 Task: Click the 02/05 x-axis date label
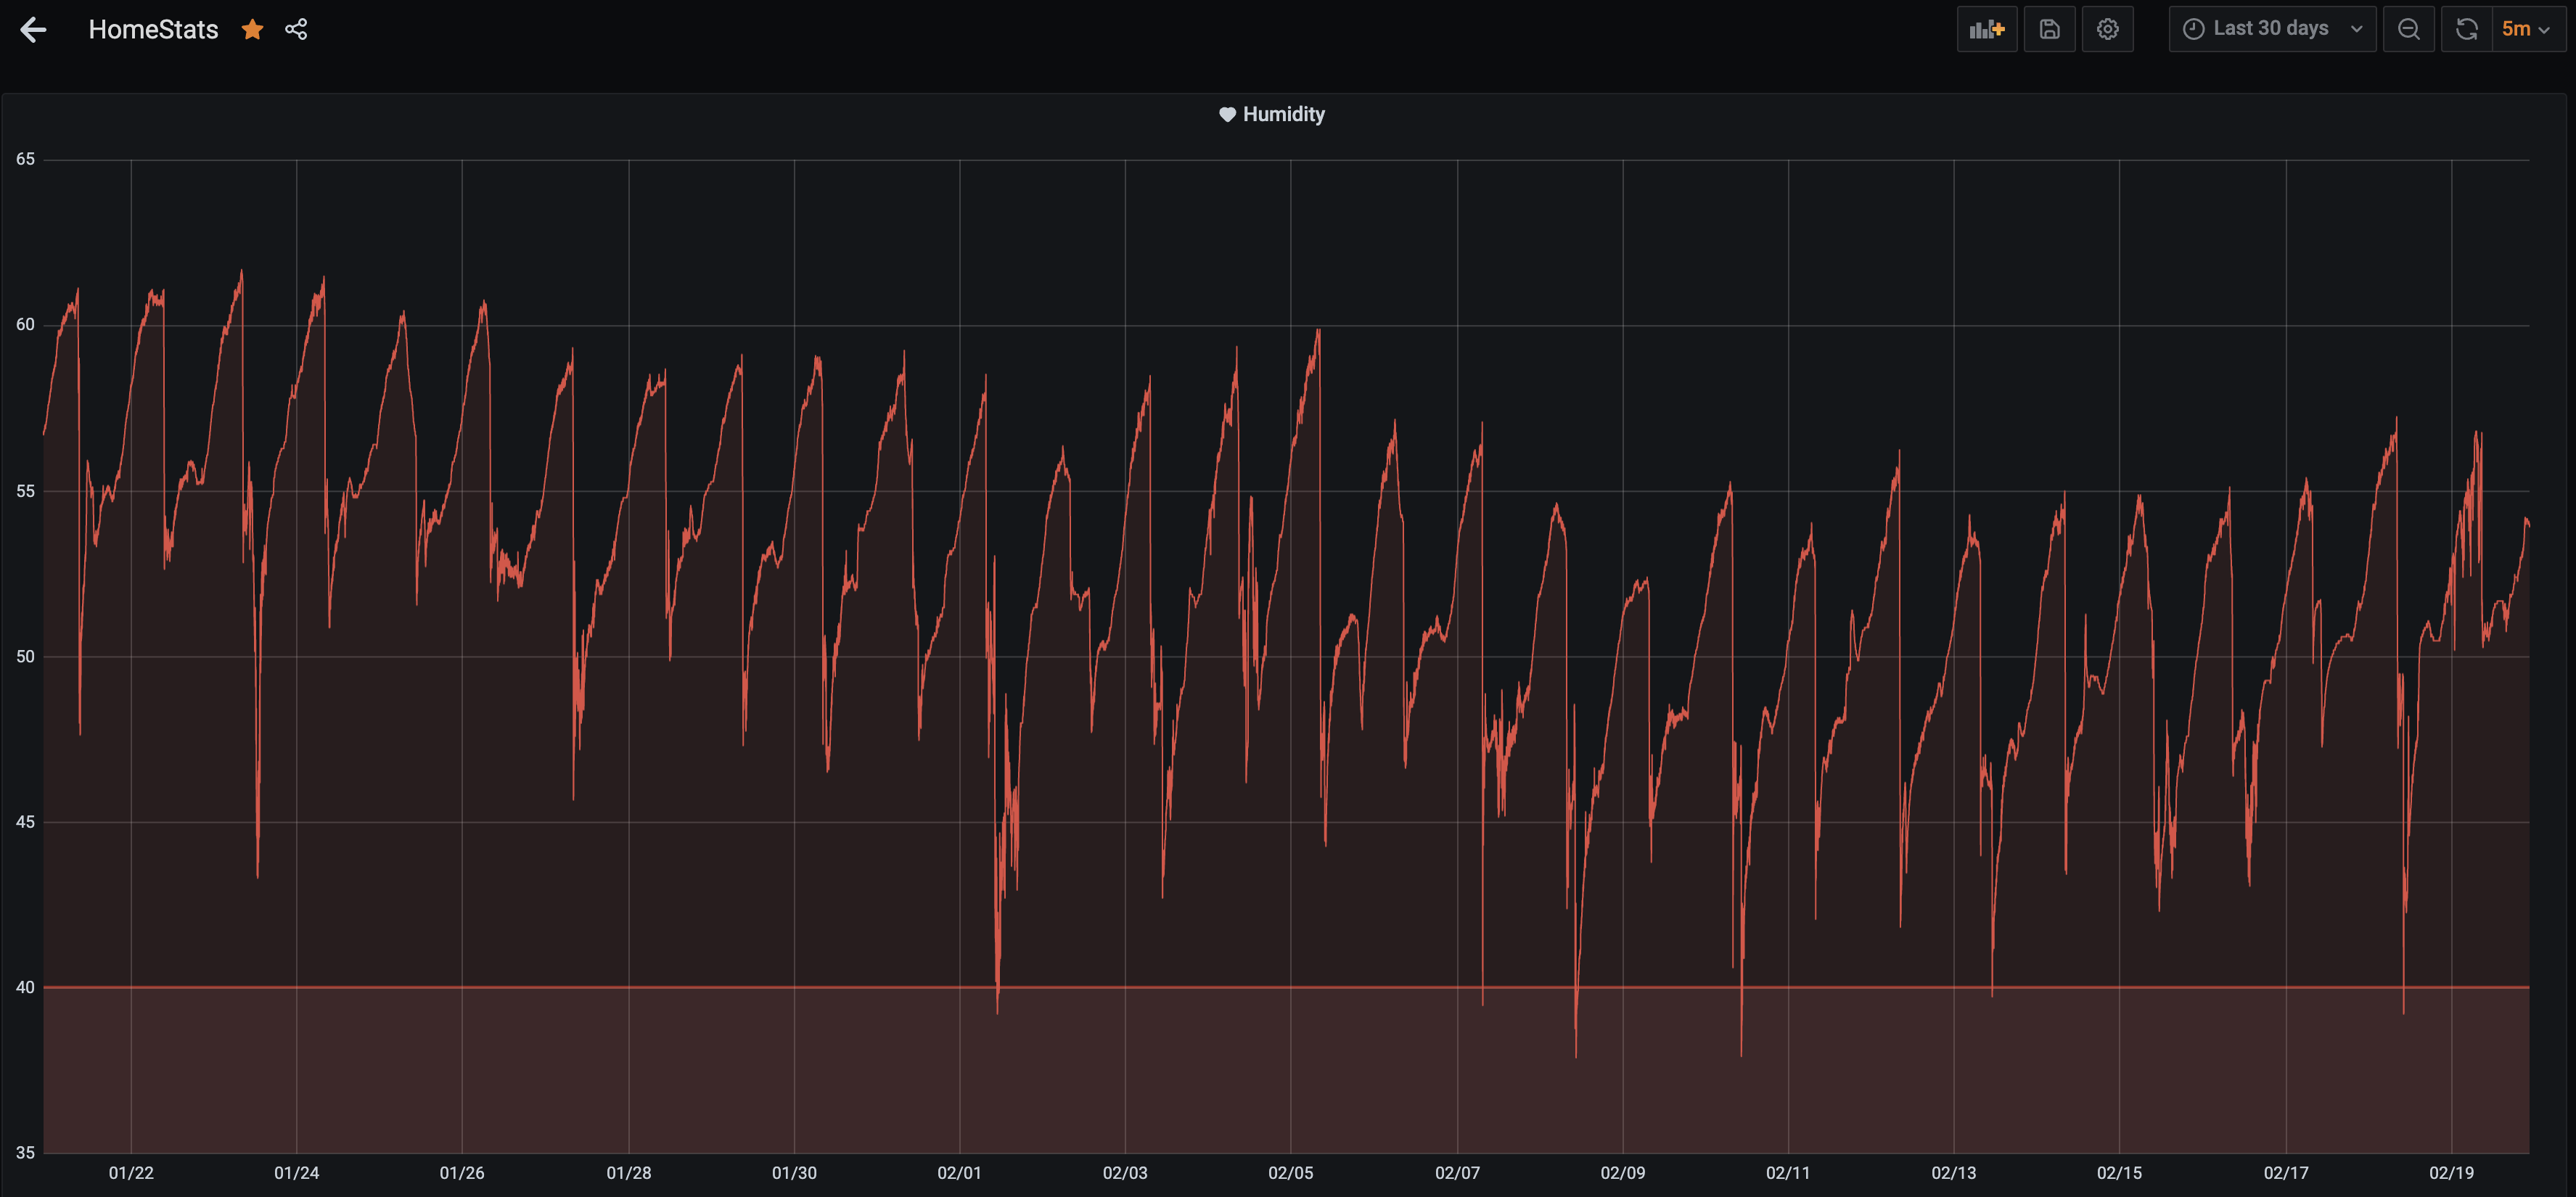pyautogui.click(x=1290, y=1173)
